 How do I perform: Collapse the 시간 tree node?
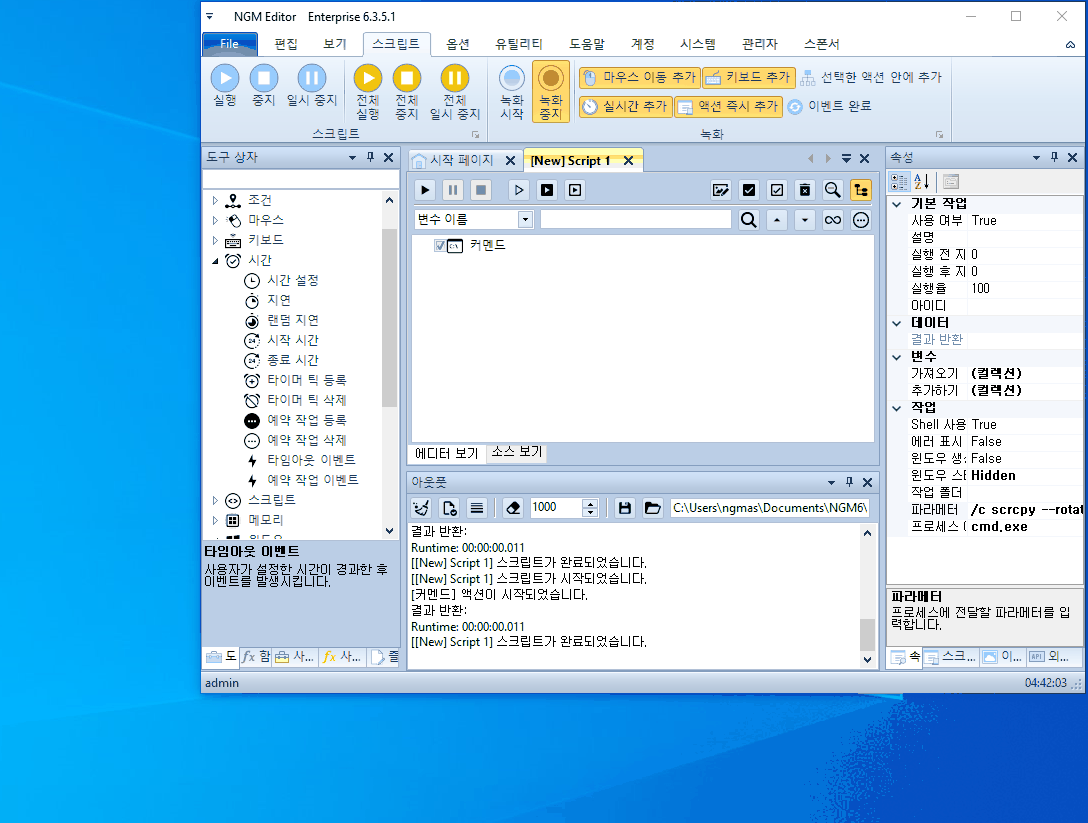(215, 261)
